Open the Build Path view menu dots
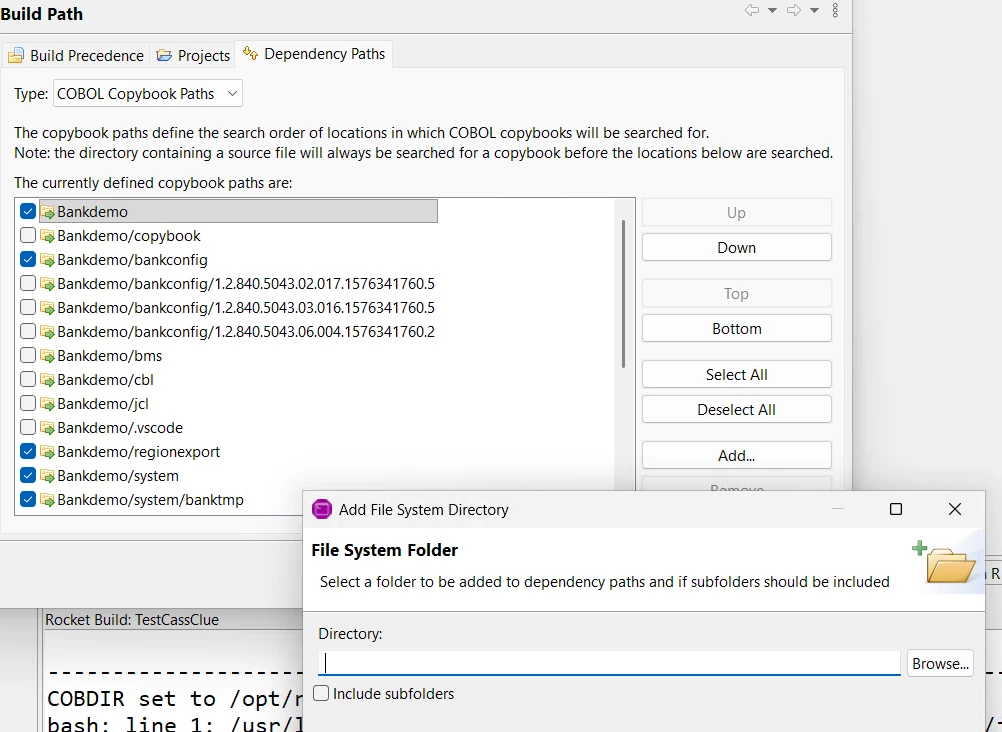1002x732 pixels. [x=835, y=10]
